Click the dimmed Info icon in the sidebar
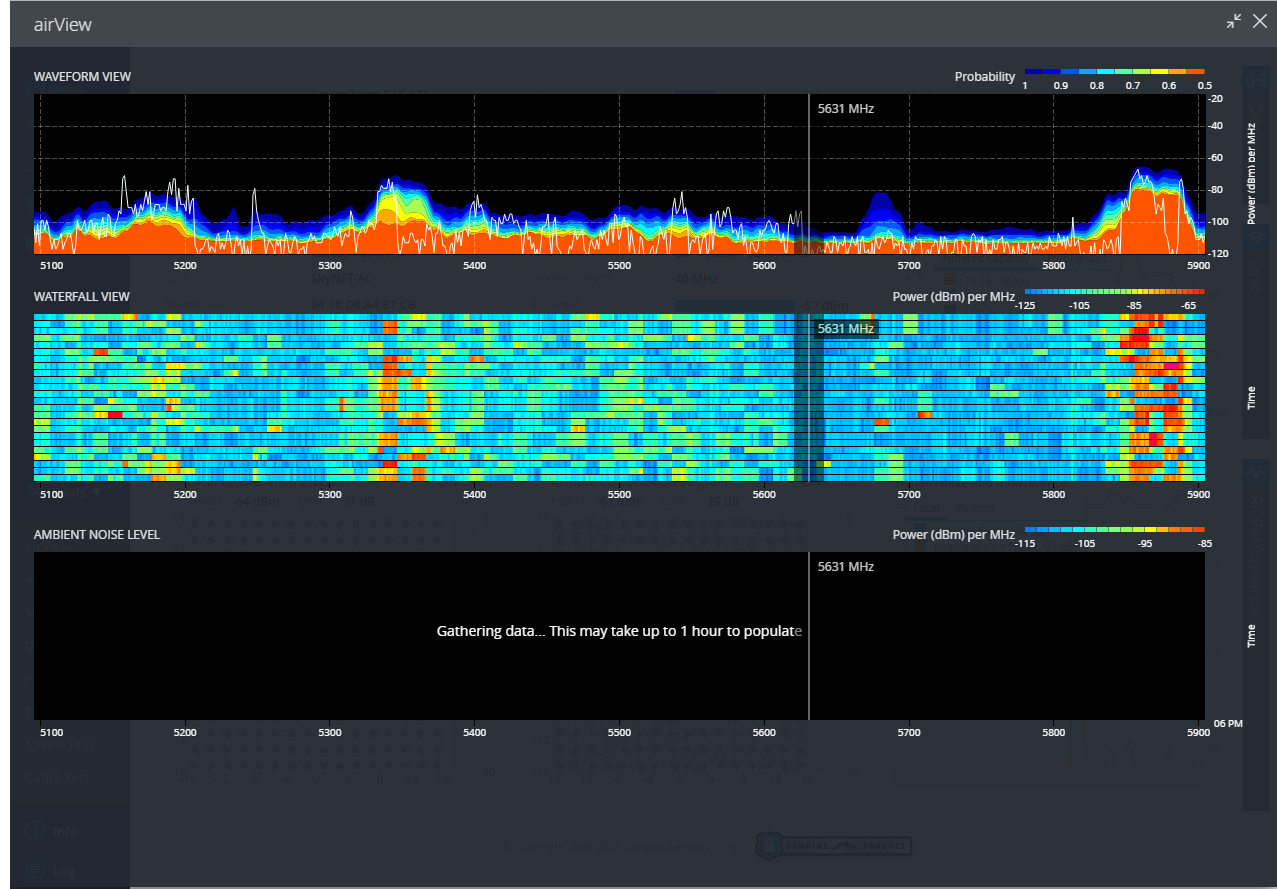This screenshot has width=1277, height=889. click(35, 831)
